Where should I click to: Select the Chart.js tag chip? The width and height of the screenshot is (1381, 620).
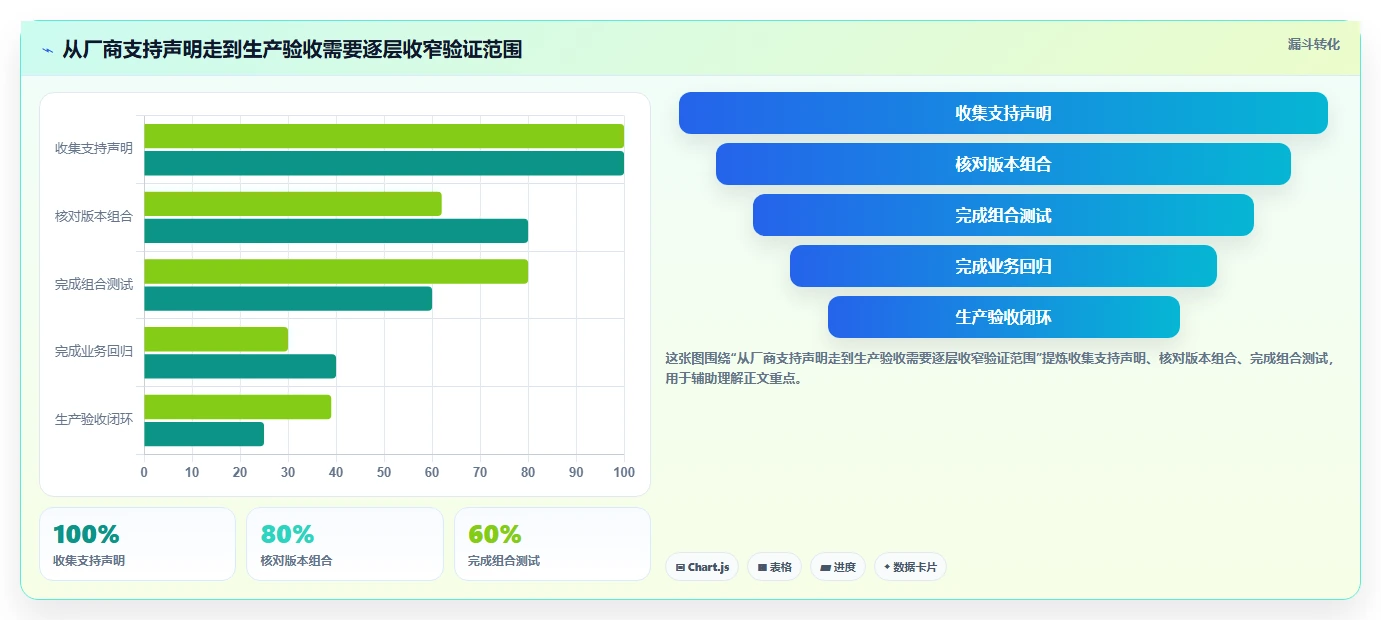pos(702,567)
